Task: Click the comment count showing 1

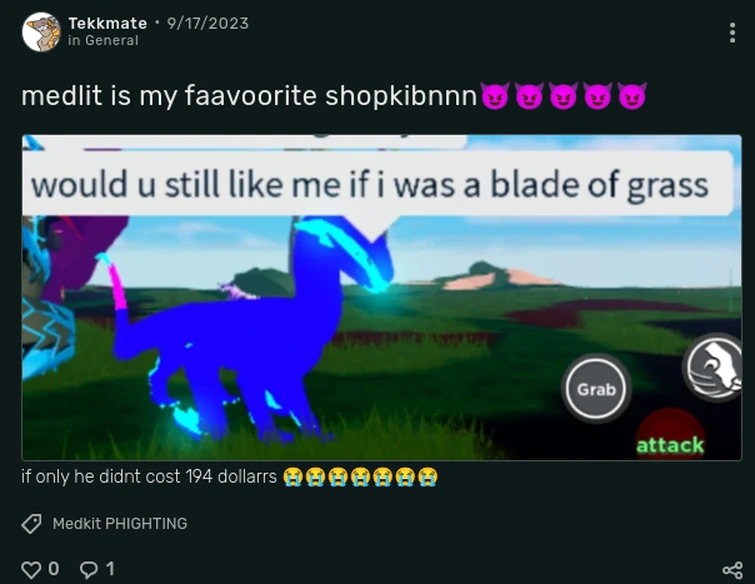Action: [110, 569]
